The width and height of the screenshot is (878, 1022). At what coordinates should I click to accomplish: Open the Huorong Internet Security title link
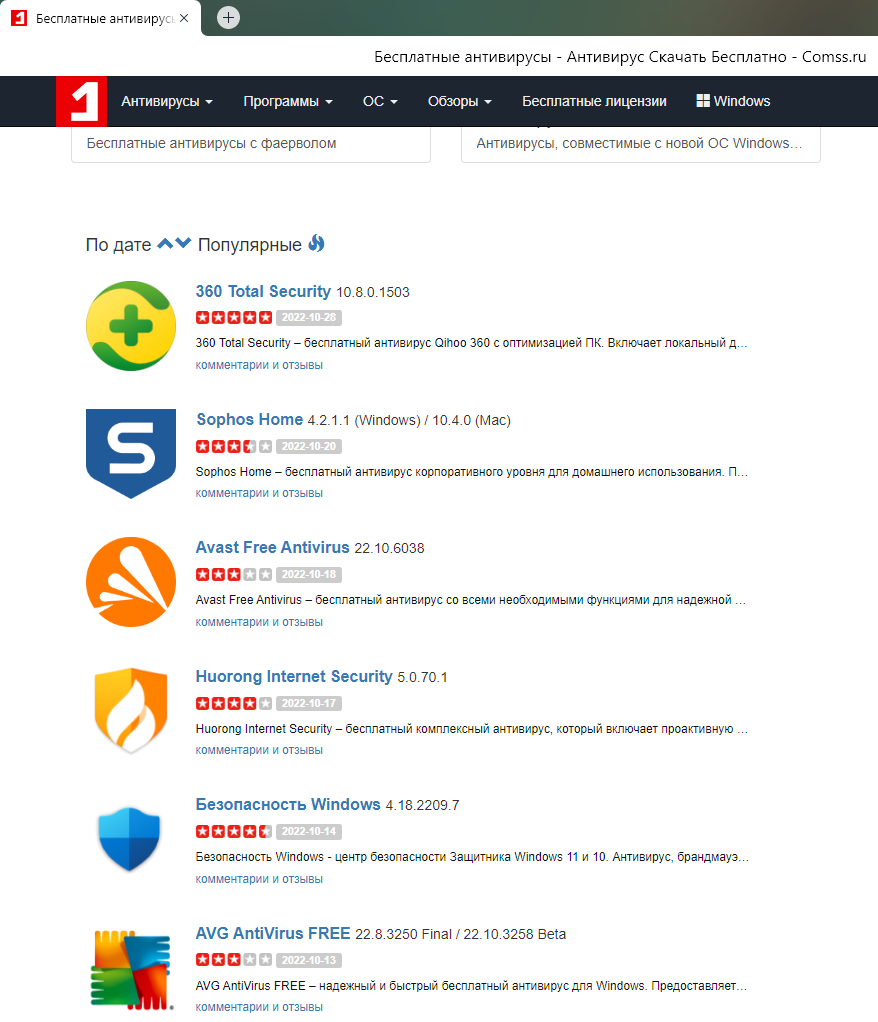pyautogui.click(x=294, y=677)
